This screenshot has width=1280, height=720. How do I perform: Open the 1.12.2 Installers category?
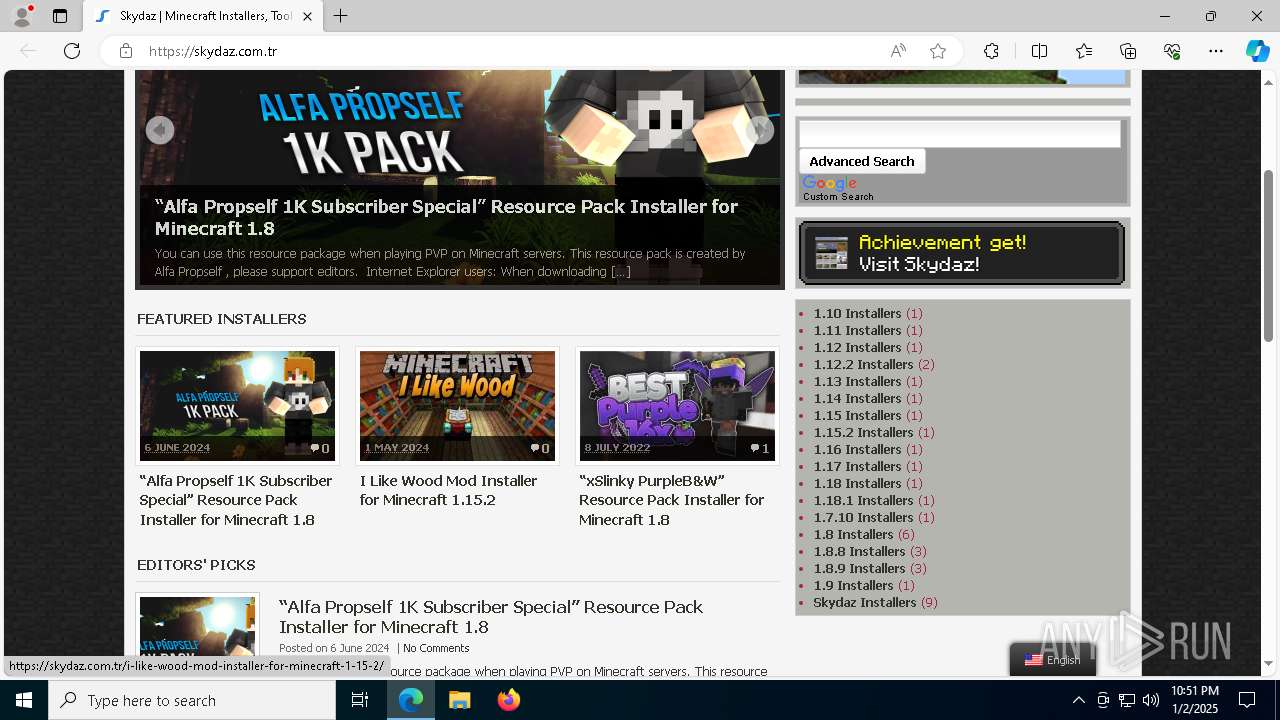tap(863, 364)
